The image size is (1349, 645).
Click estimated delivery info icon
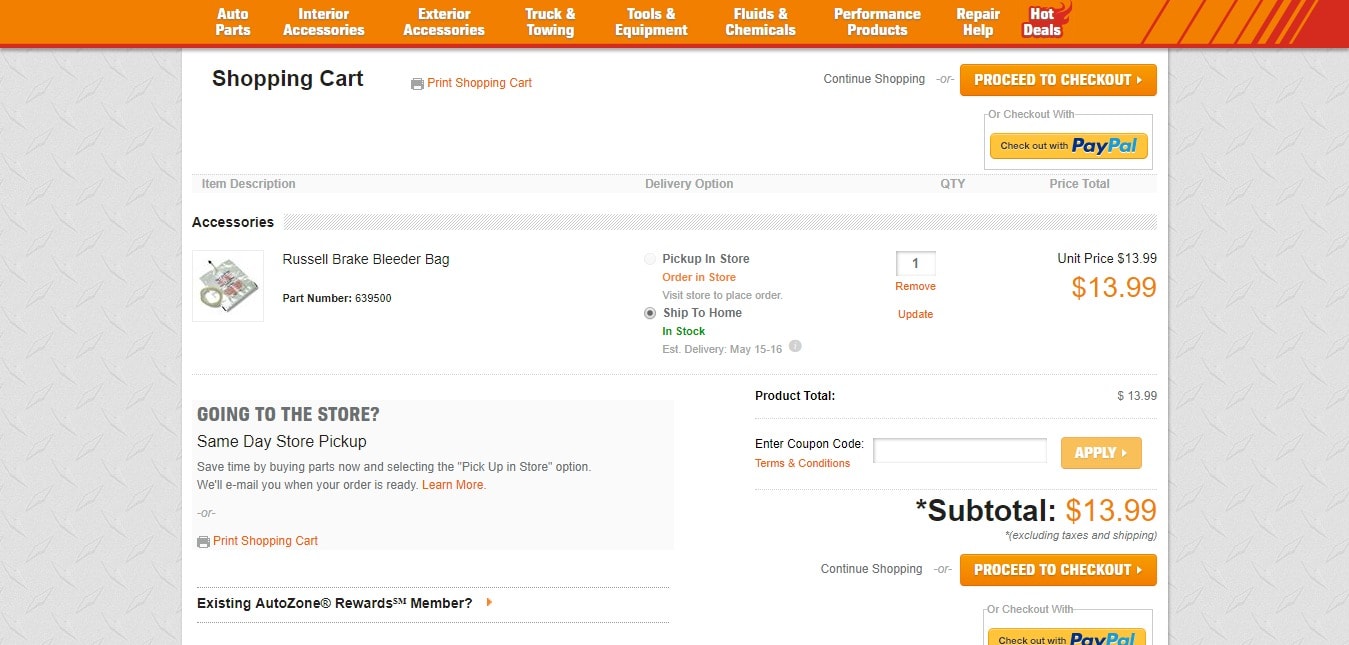795,346
